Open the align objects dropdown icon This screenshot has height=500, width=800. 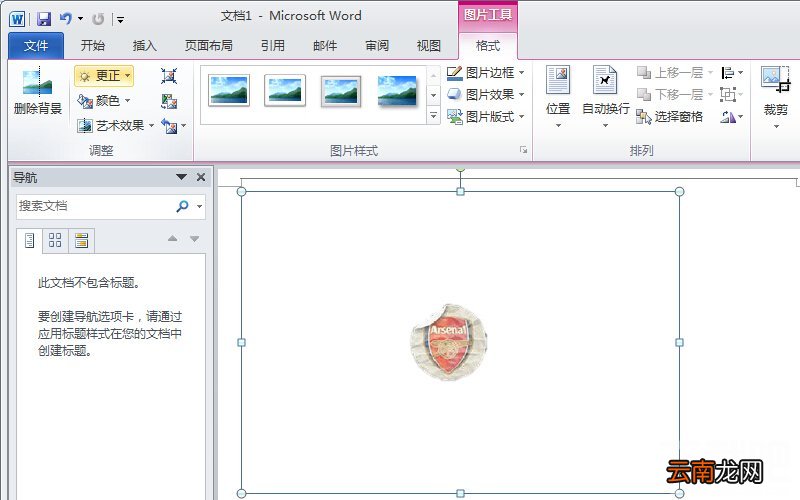tap(732, 73)
